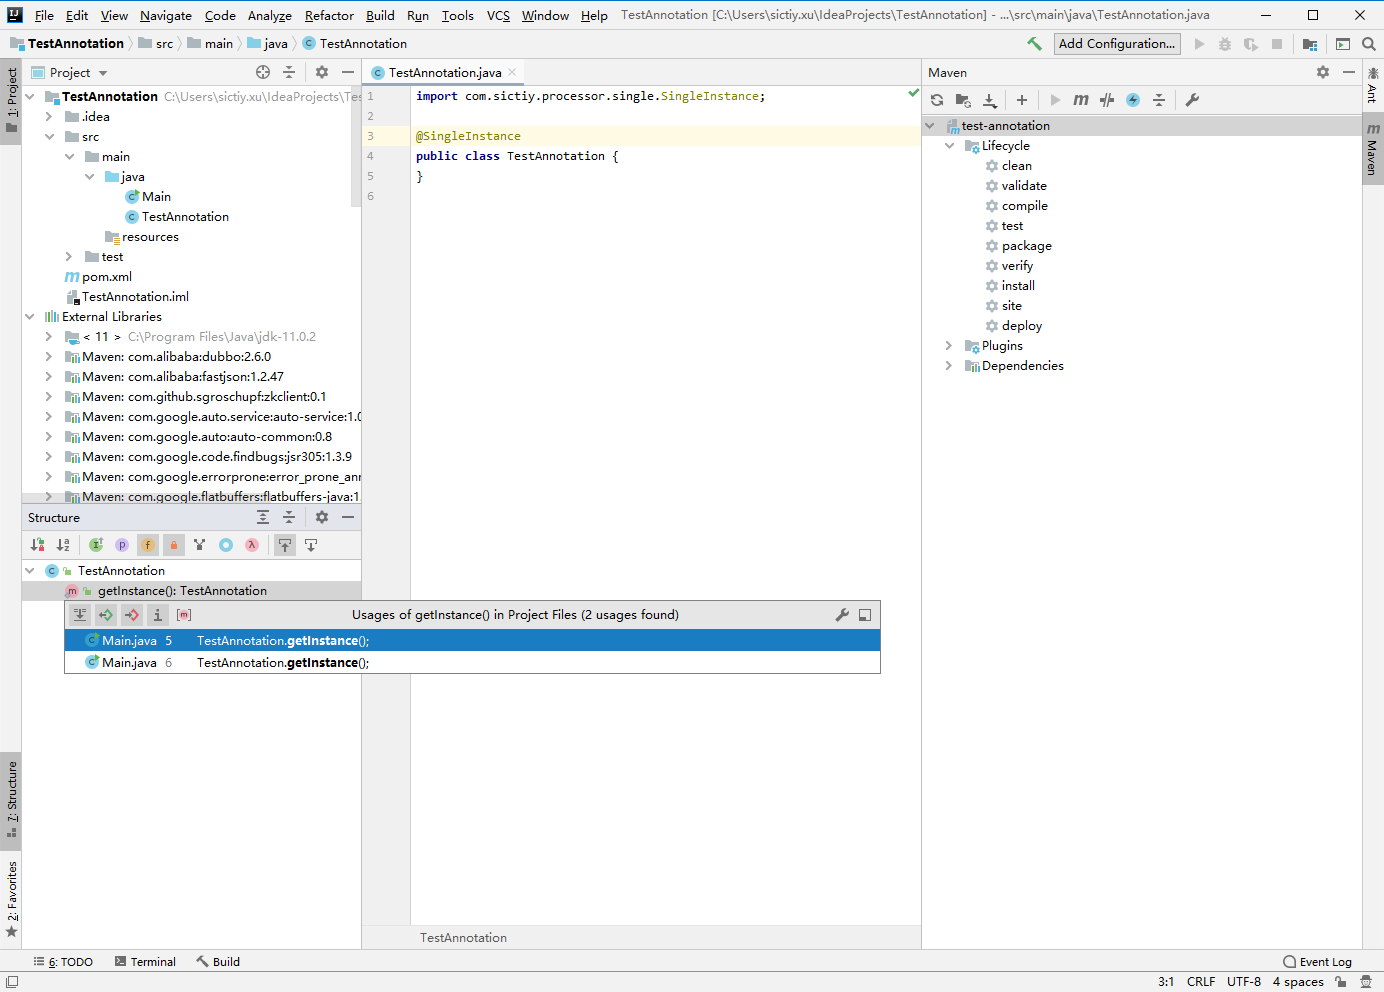
Task: Open Search Everywhere magnifier
Action: pos(1369,44)
